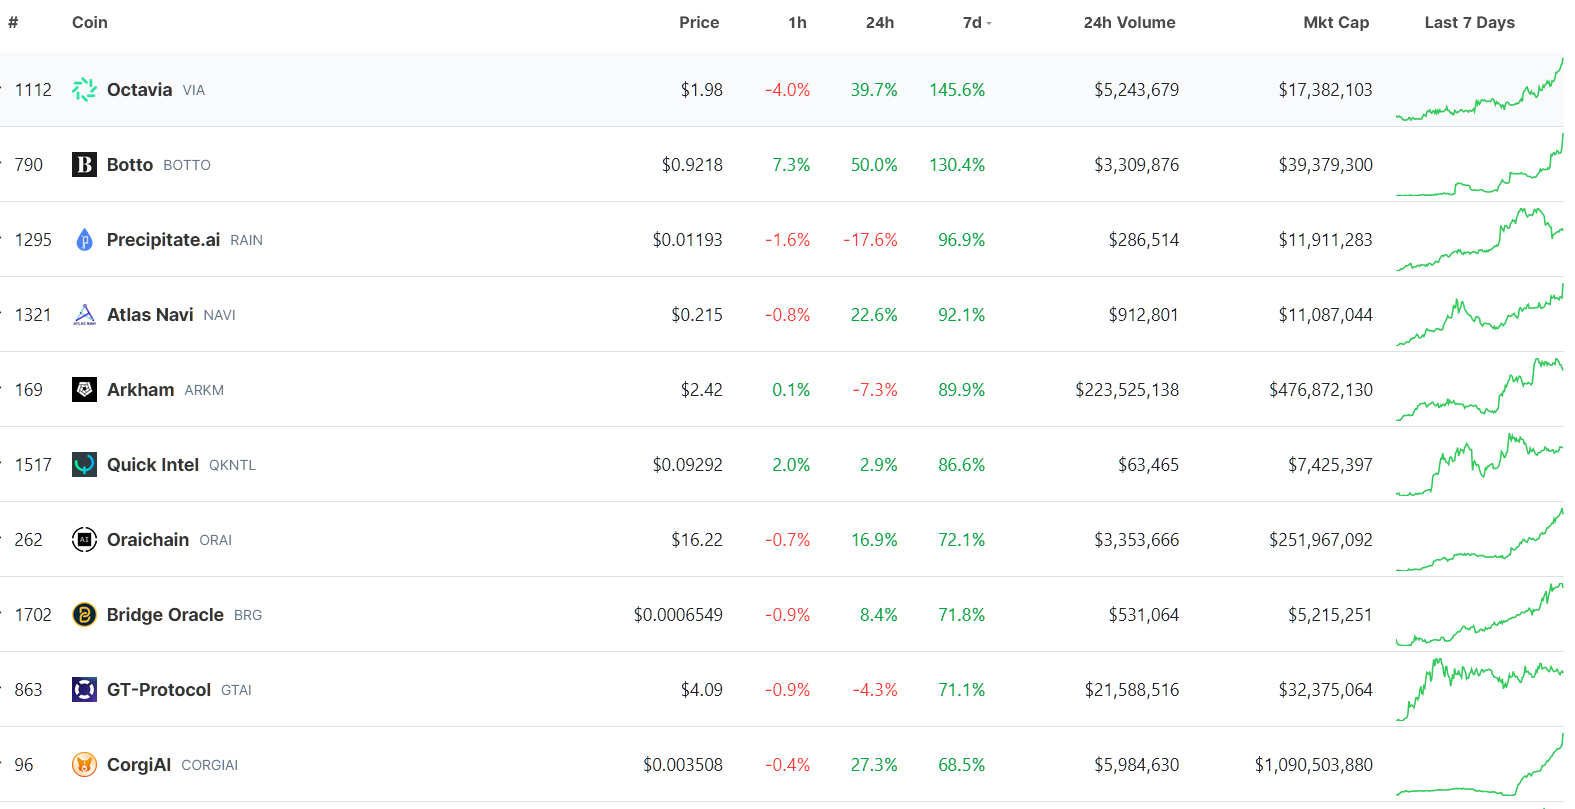This screenshot has width=1575, height=809.
Task: Sort by the 24h column header
Action: click(x=880, y=23)
